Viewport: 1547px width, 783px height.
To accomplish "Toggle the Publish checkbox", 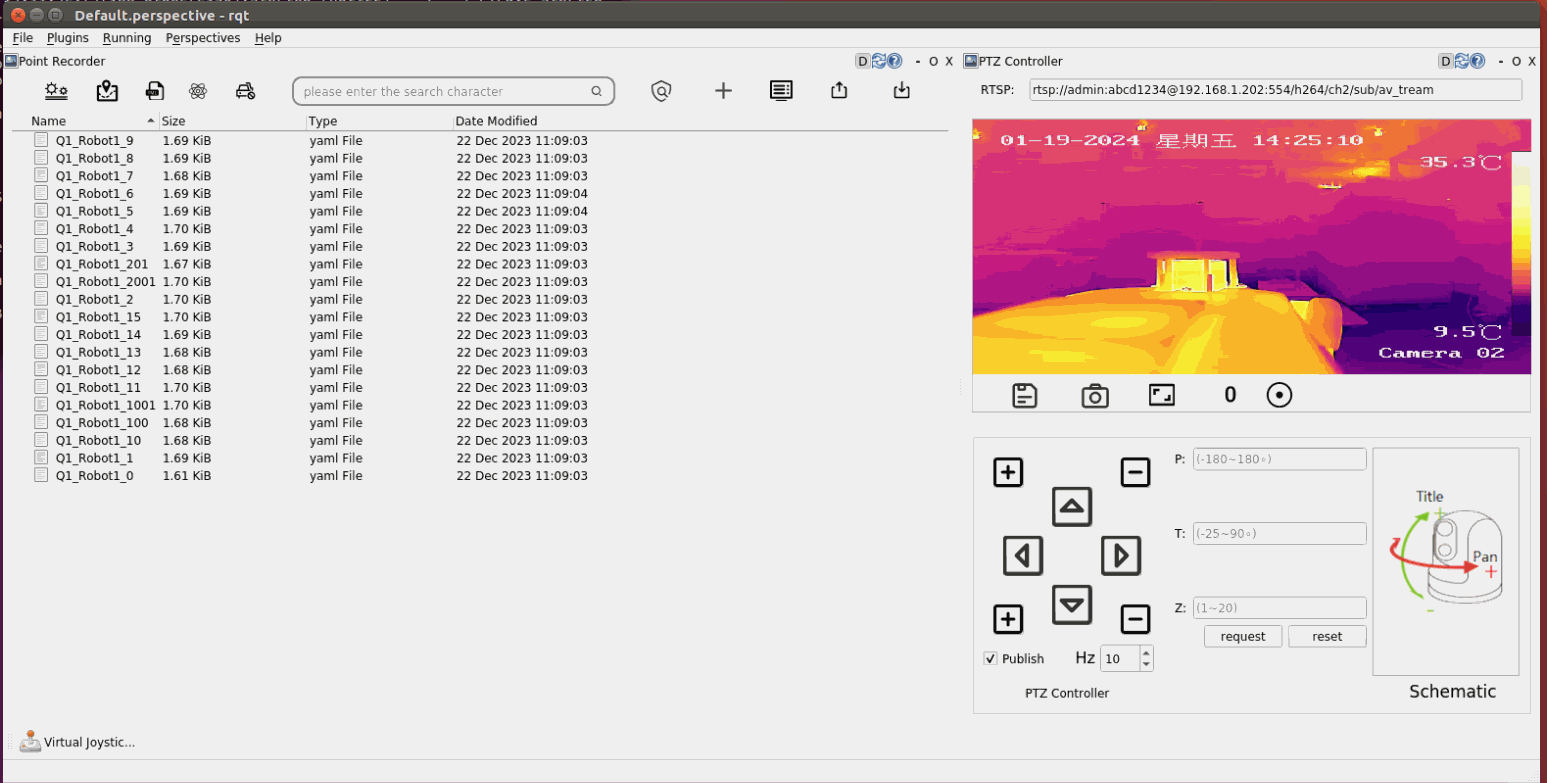I will 991,658.
